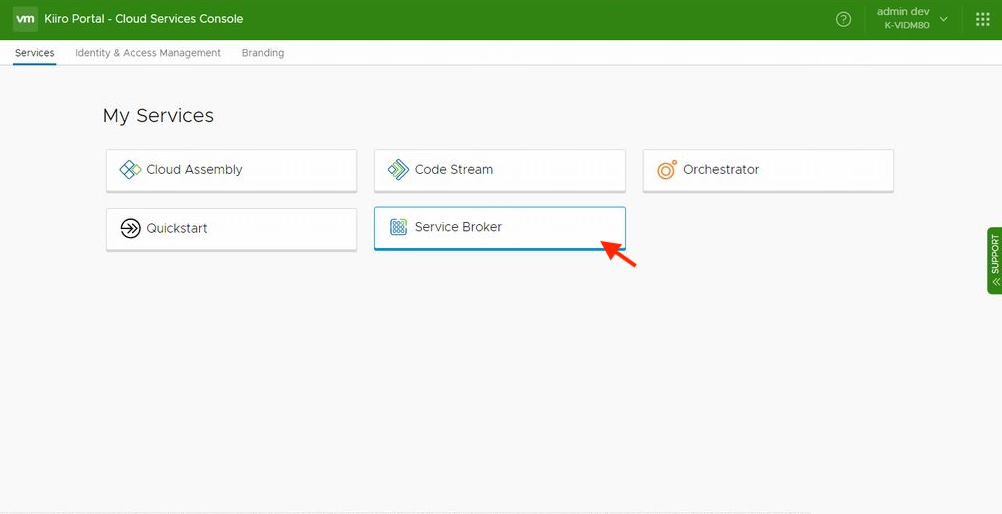The image size is (1002, 514).
Task: Click the Code Stream arrows icon
Action: tap(398, 170)
